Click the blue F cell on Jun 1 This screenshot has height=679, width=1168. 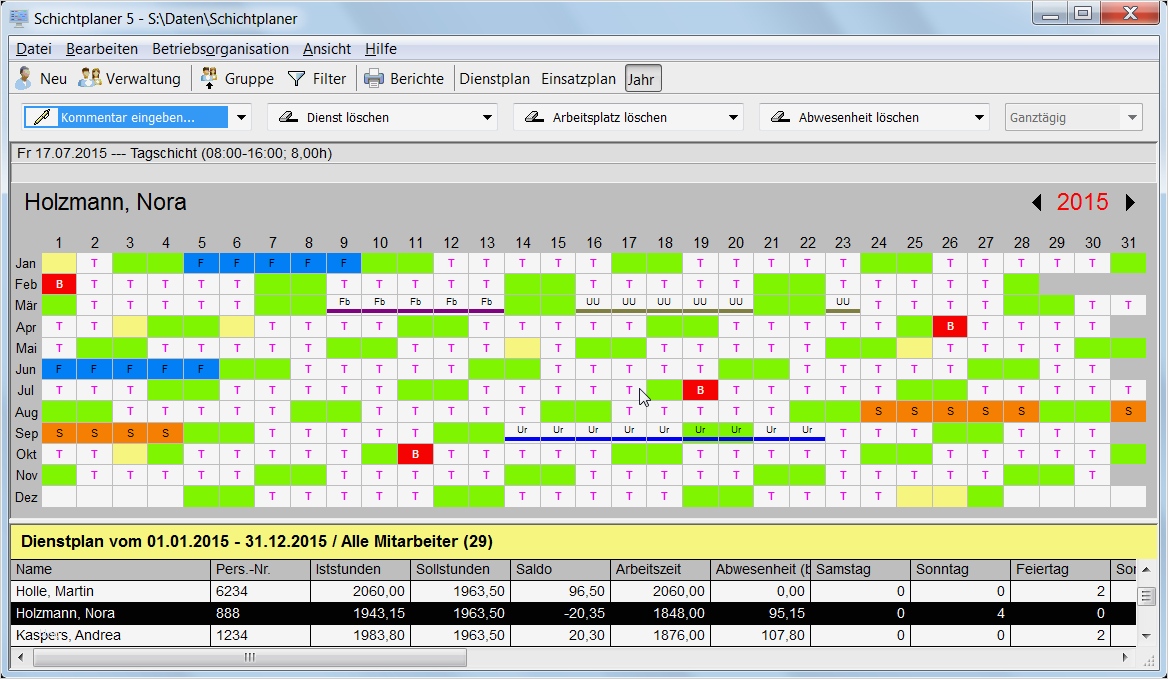pos(59,369)
